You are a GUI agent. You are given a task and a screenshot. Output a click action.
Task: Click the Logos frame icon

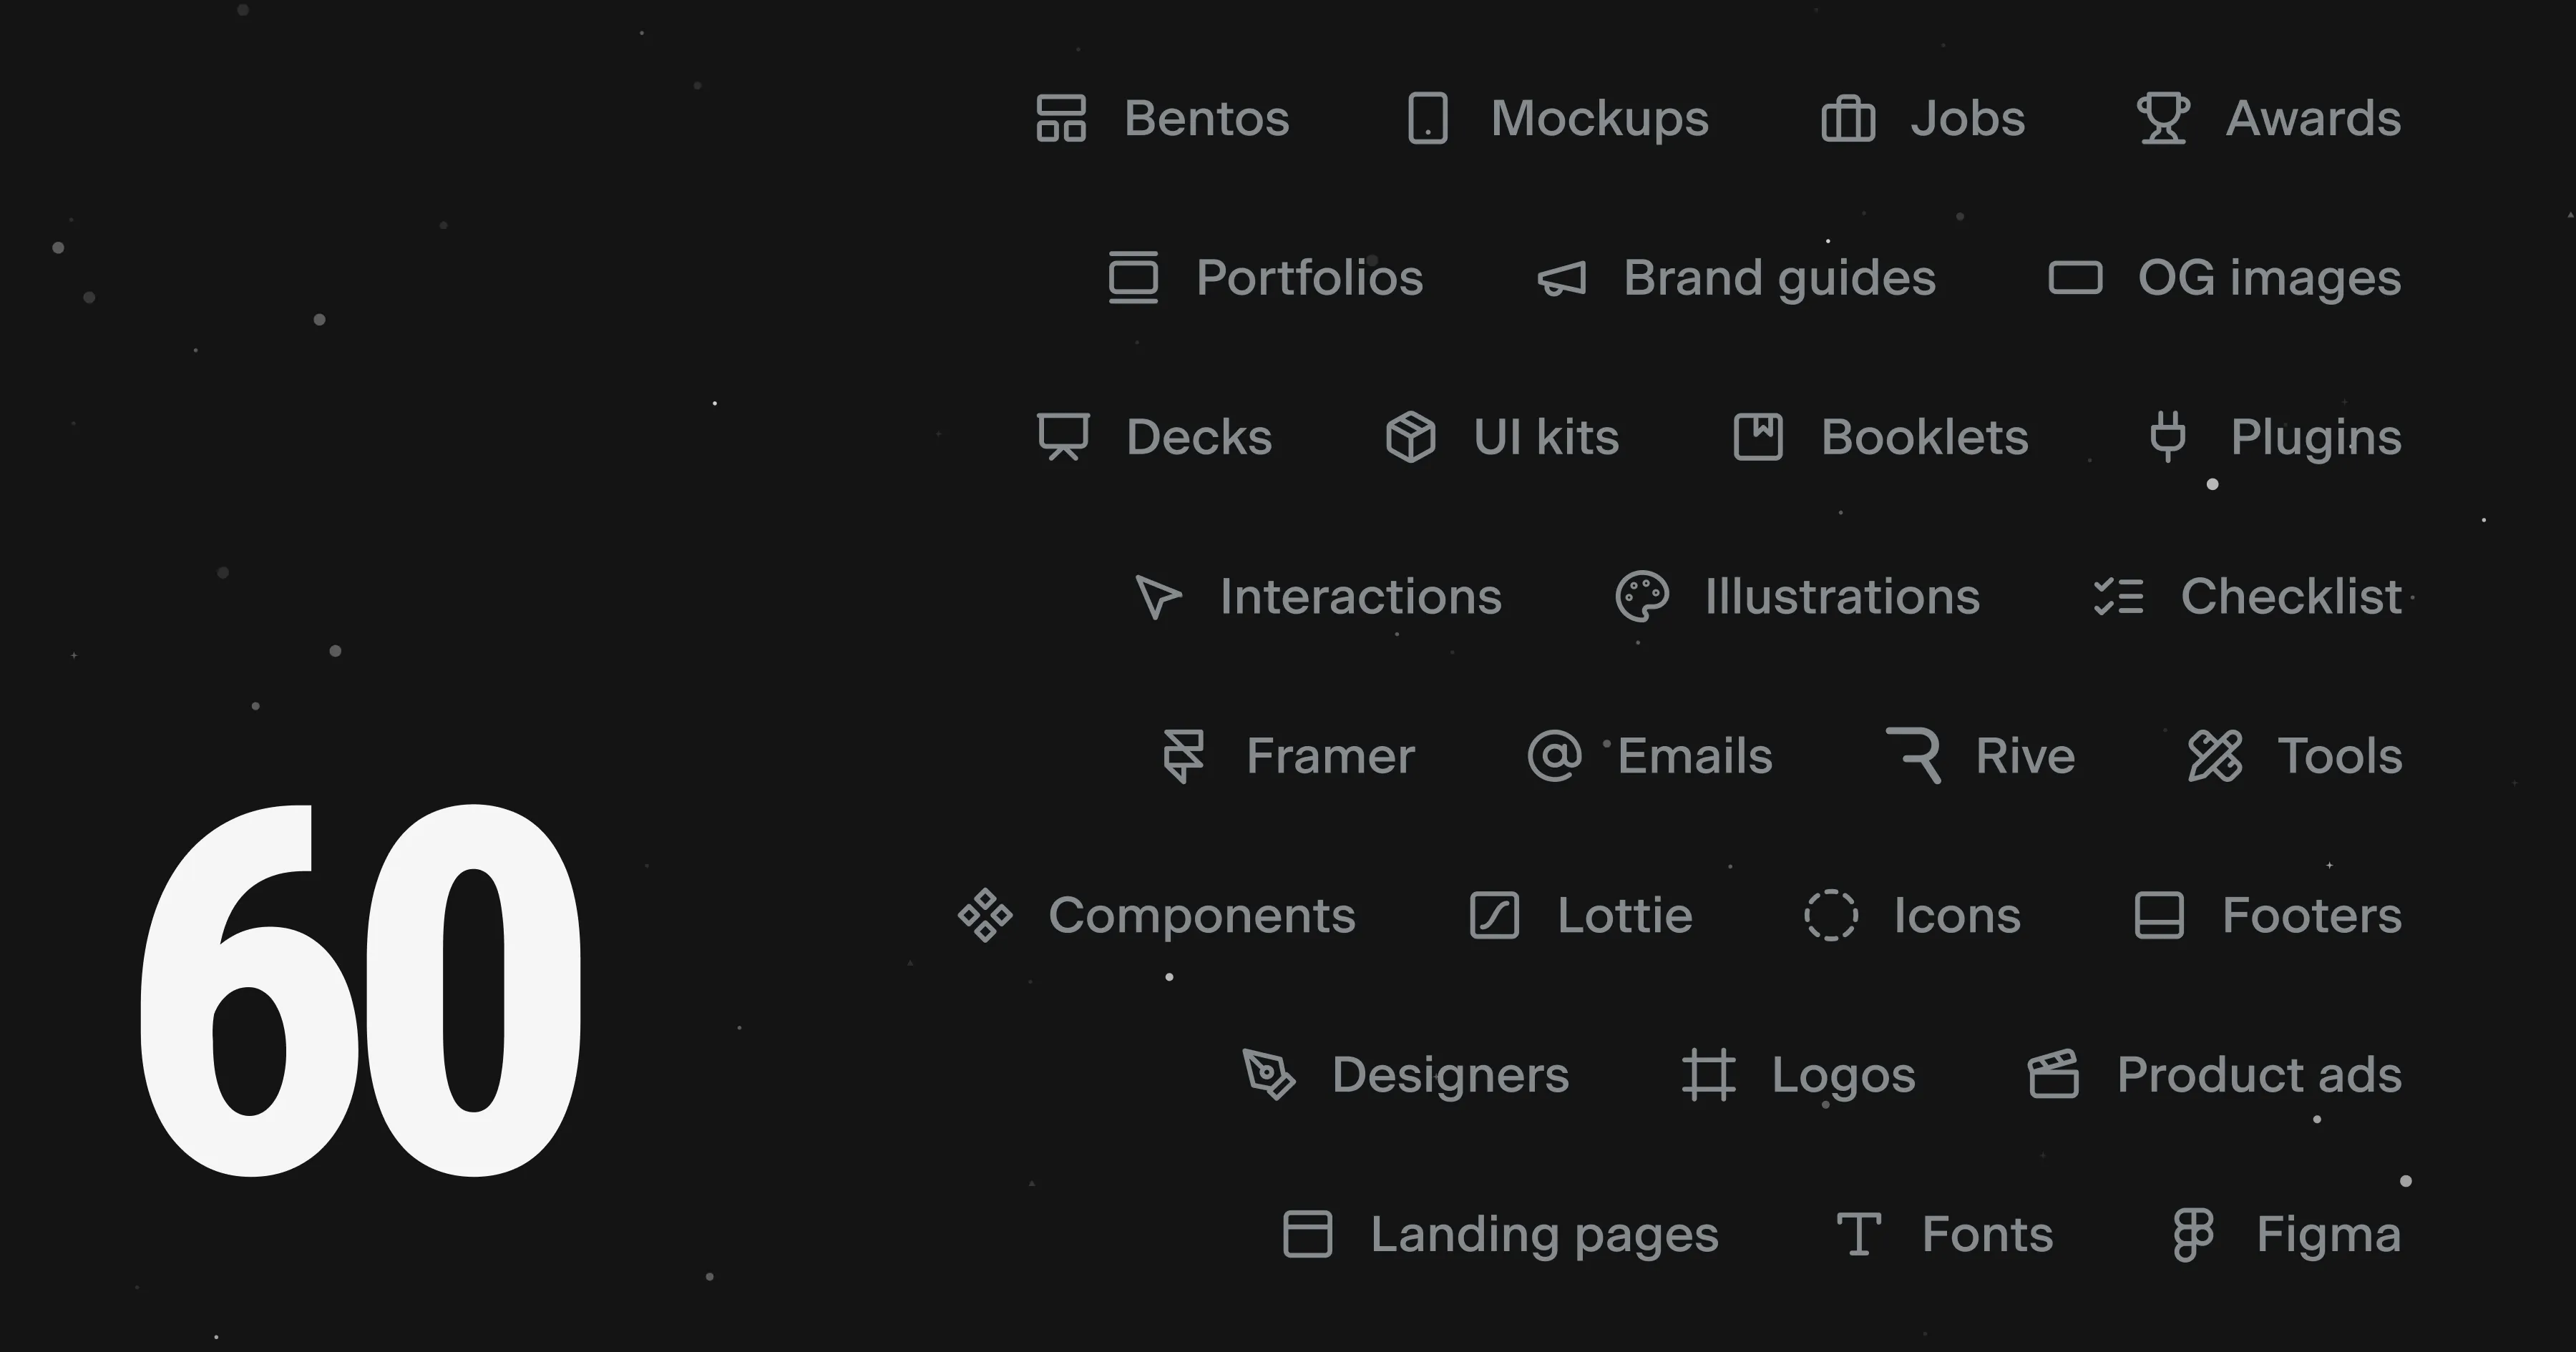pos(1709,1075)
